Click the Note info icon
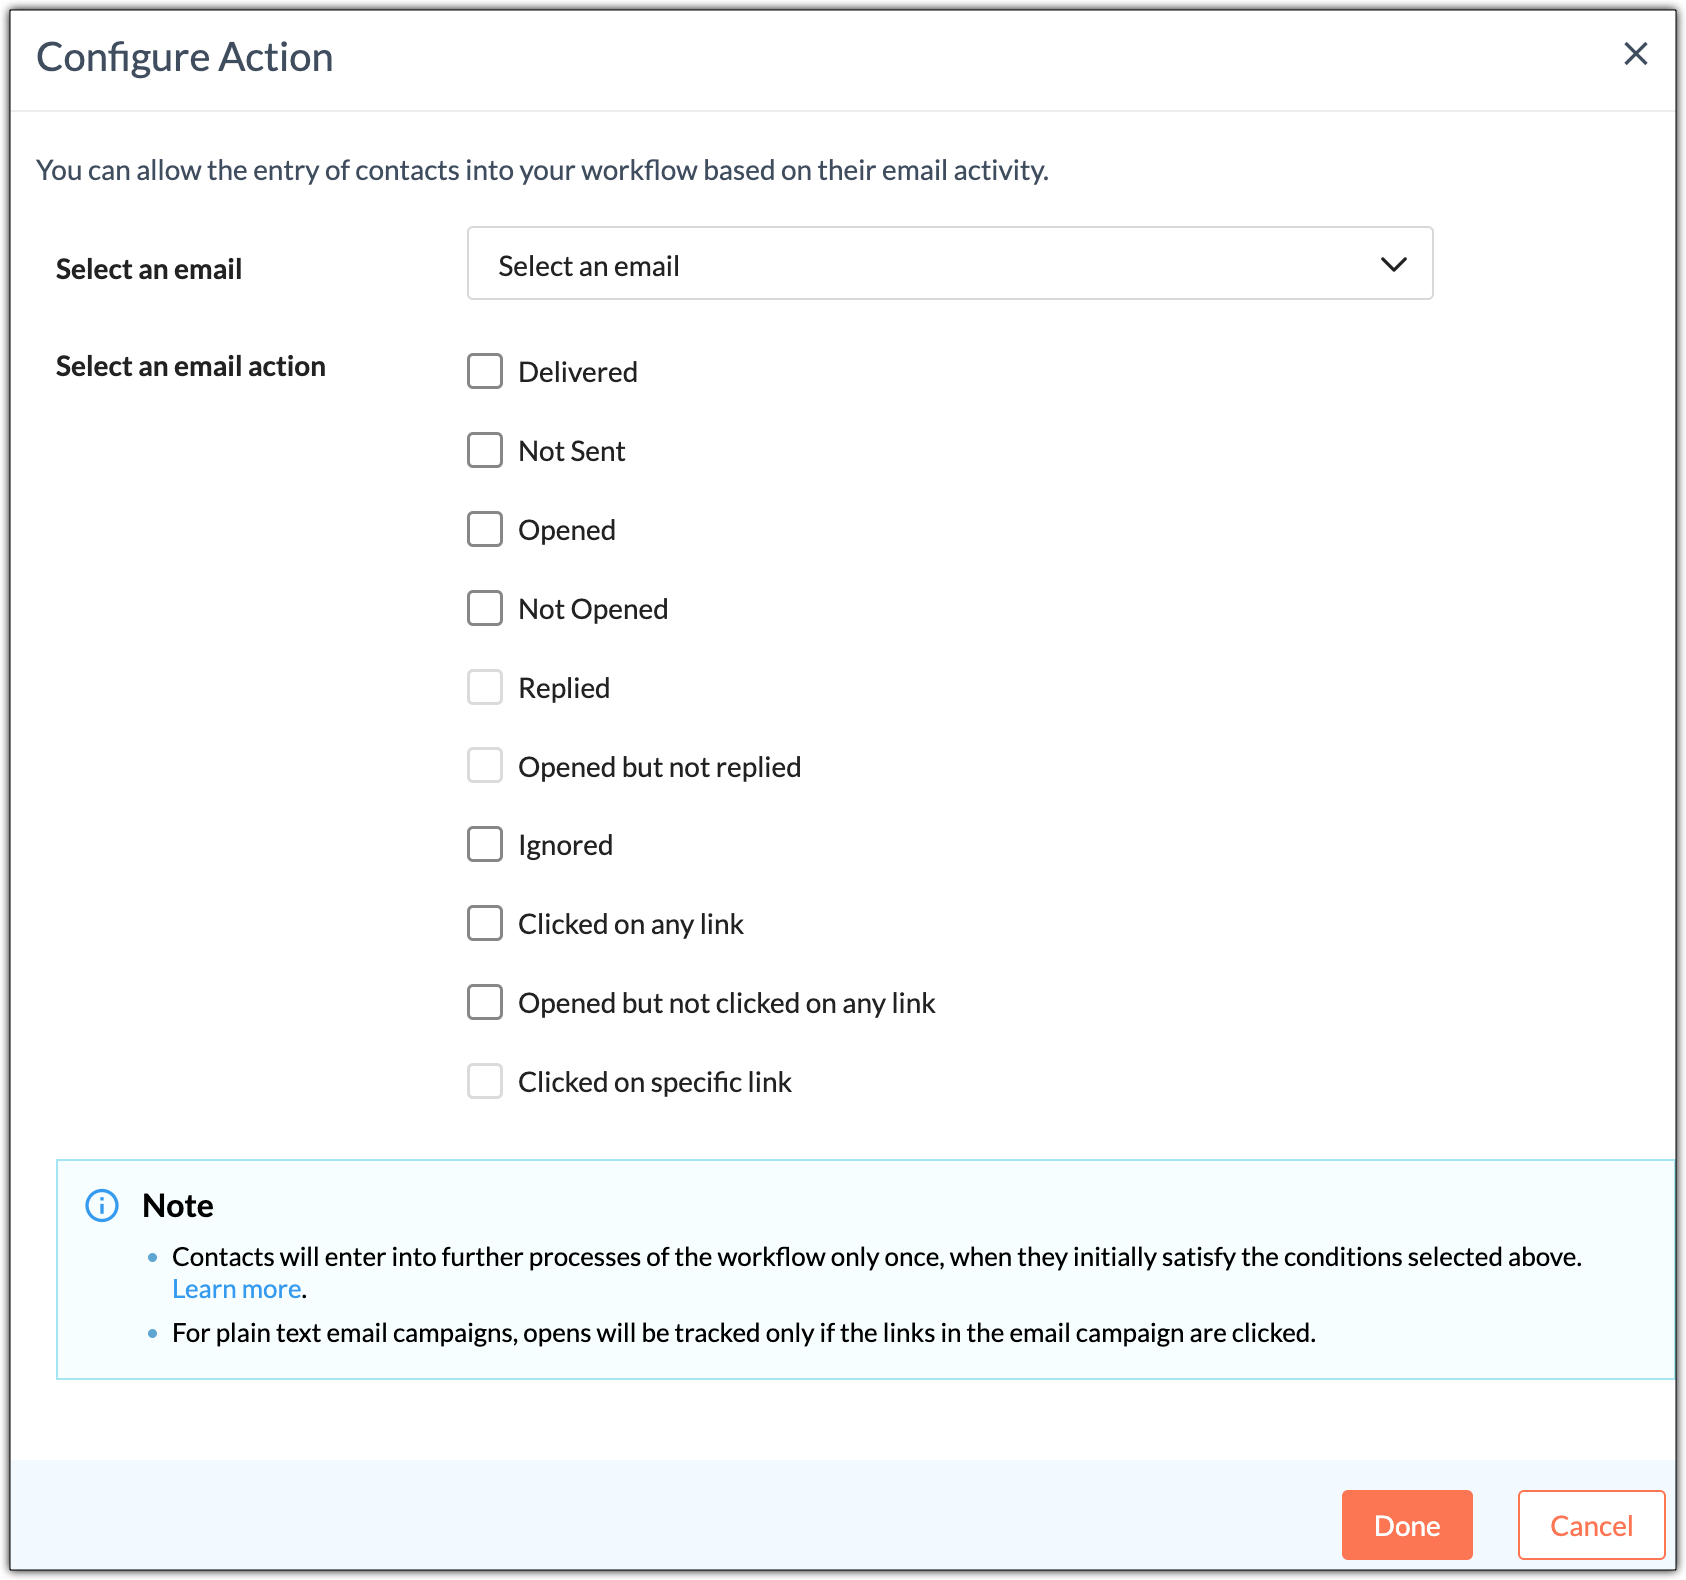 (x=102, y=1206)
